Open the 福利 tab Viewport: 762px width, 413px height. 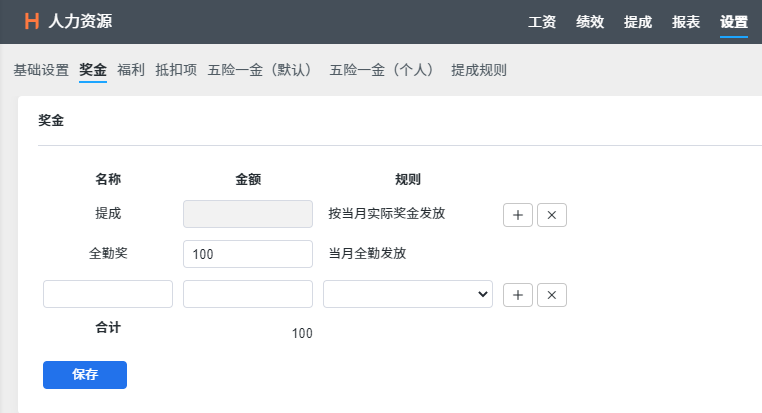pyautogui.click(x=131, y=70)
